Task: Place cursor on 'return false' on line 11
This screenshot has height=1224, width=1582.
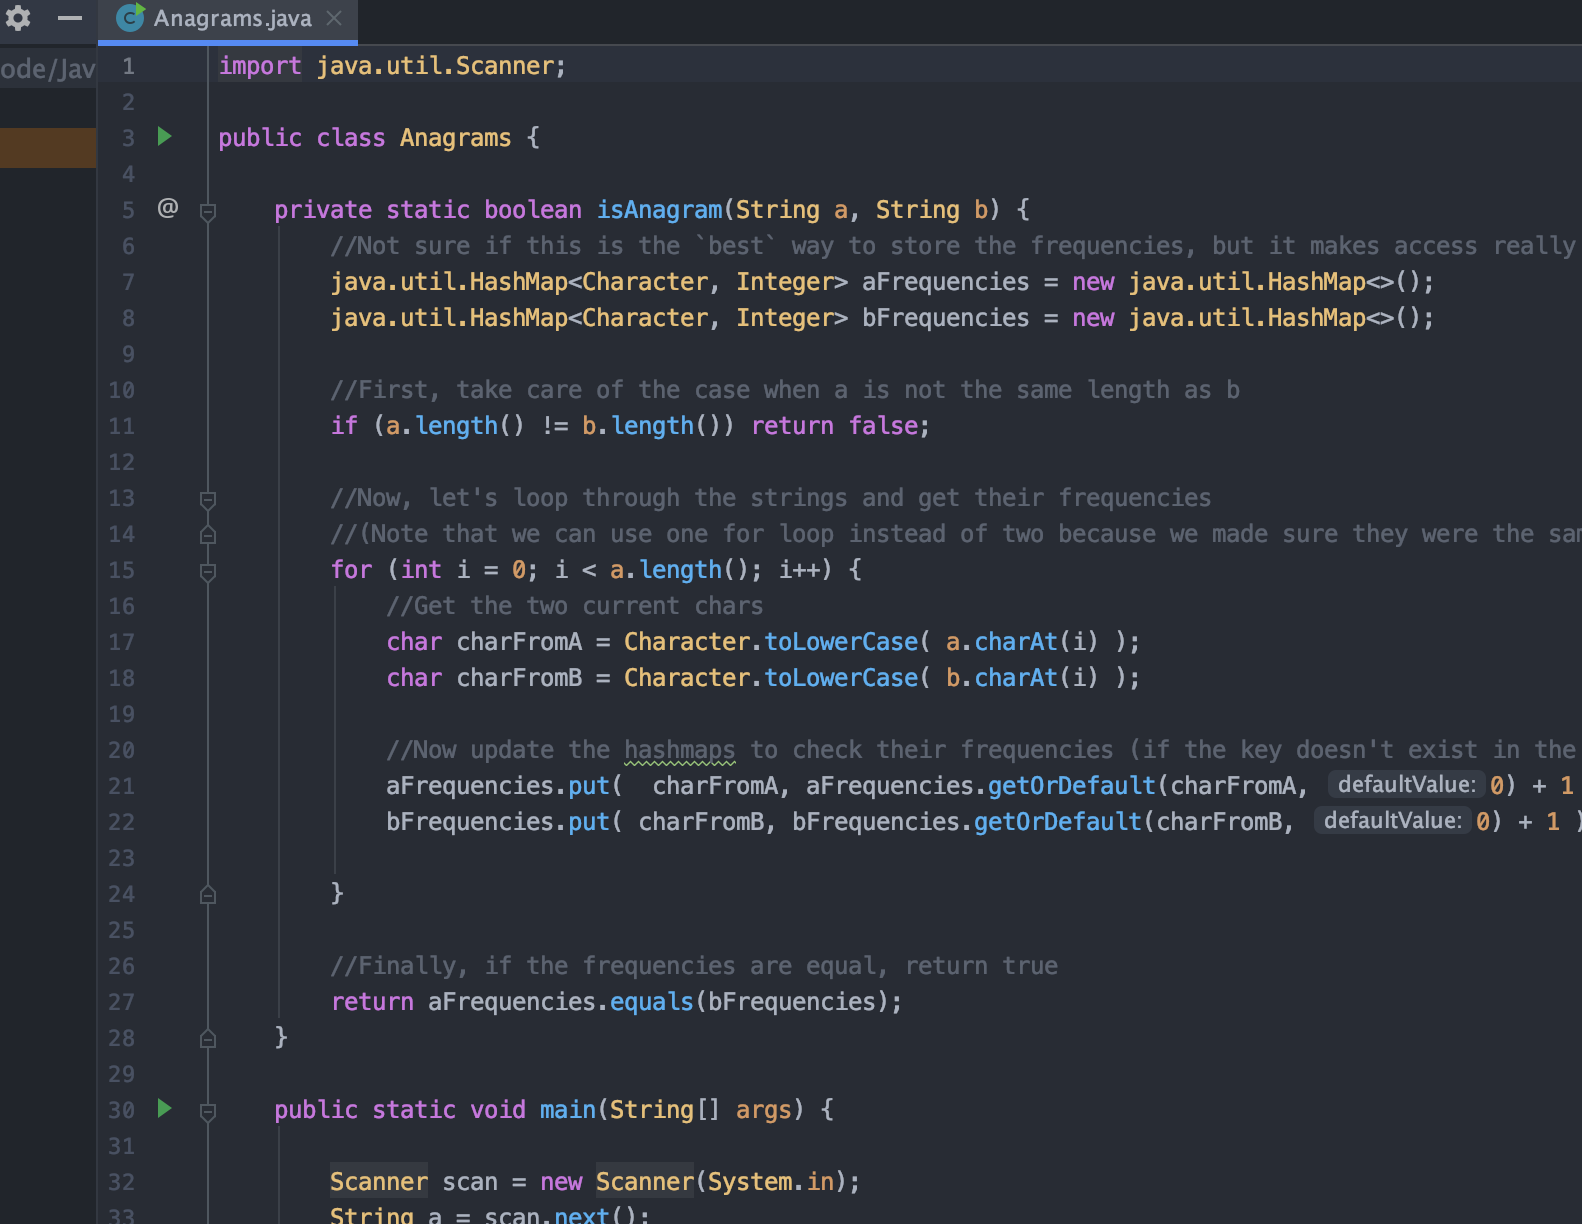Action: coord(840,426)
